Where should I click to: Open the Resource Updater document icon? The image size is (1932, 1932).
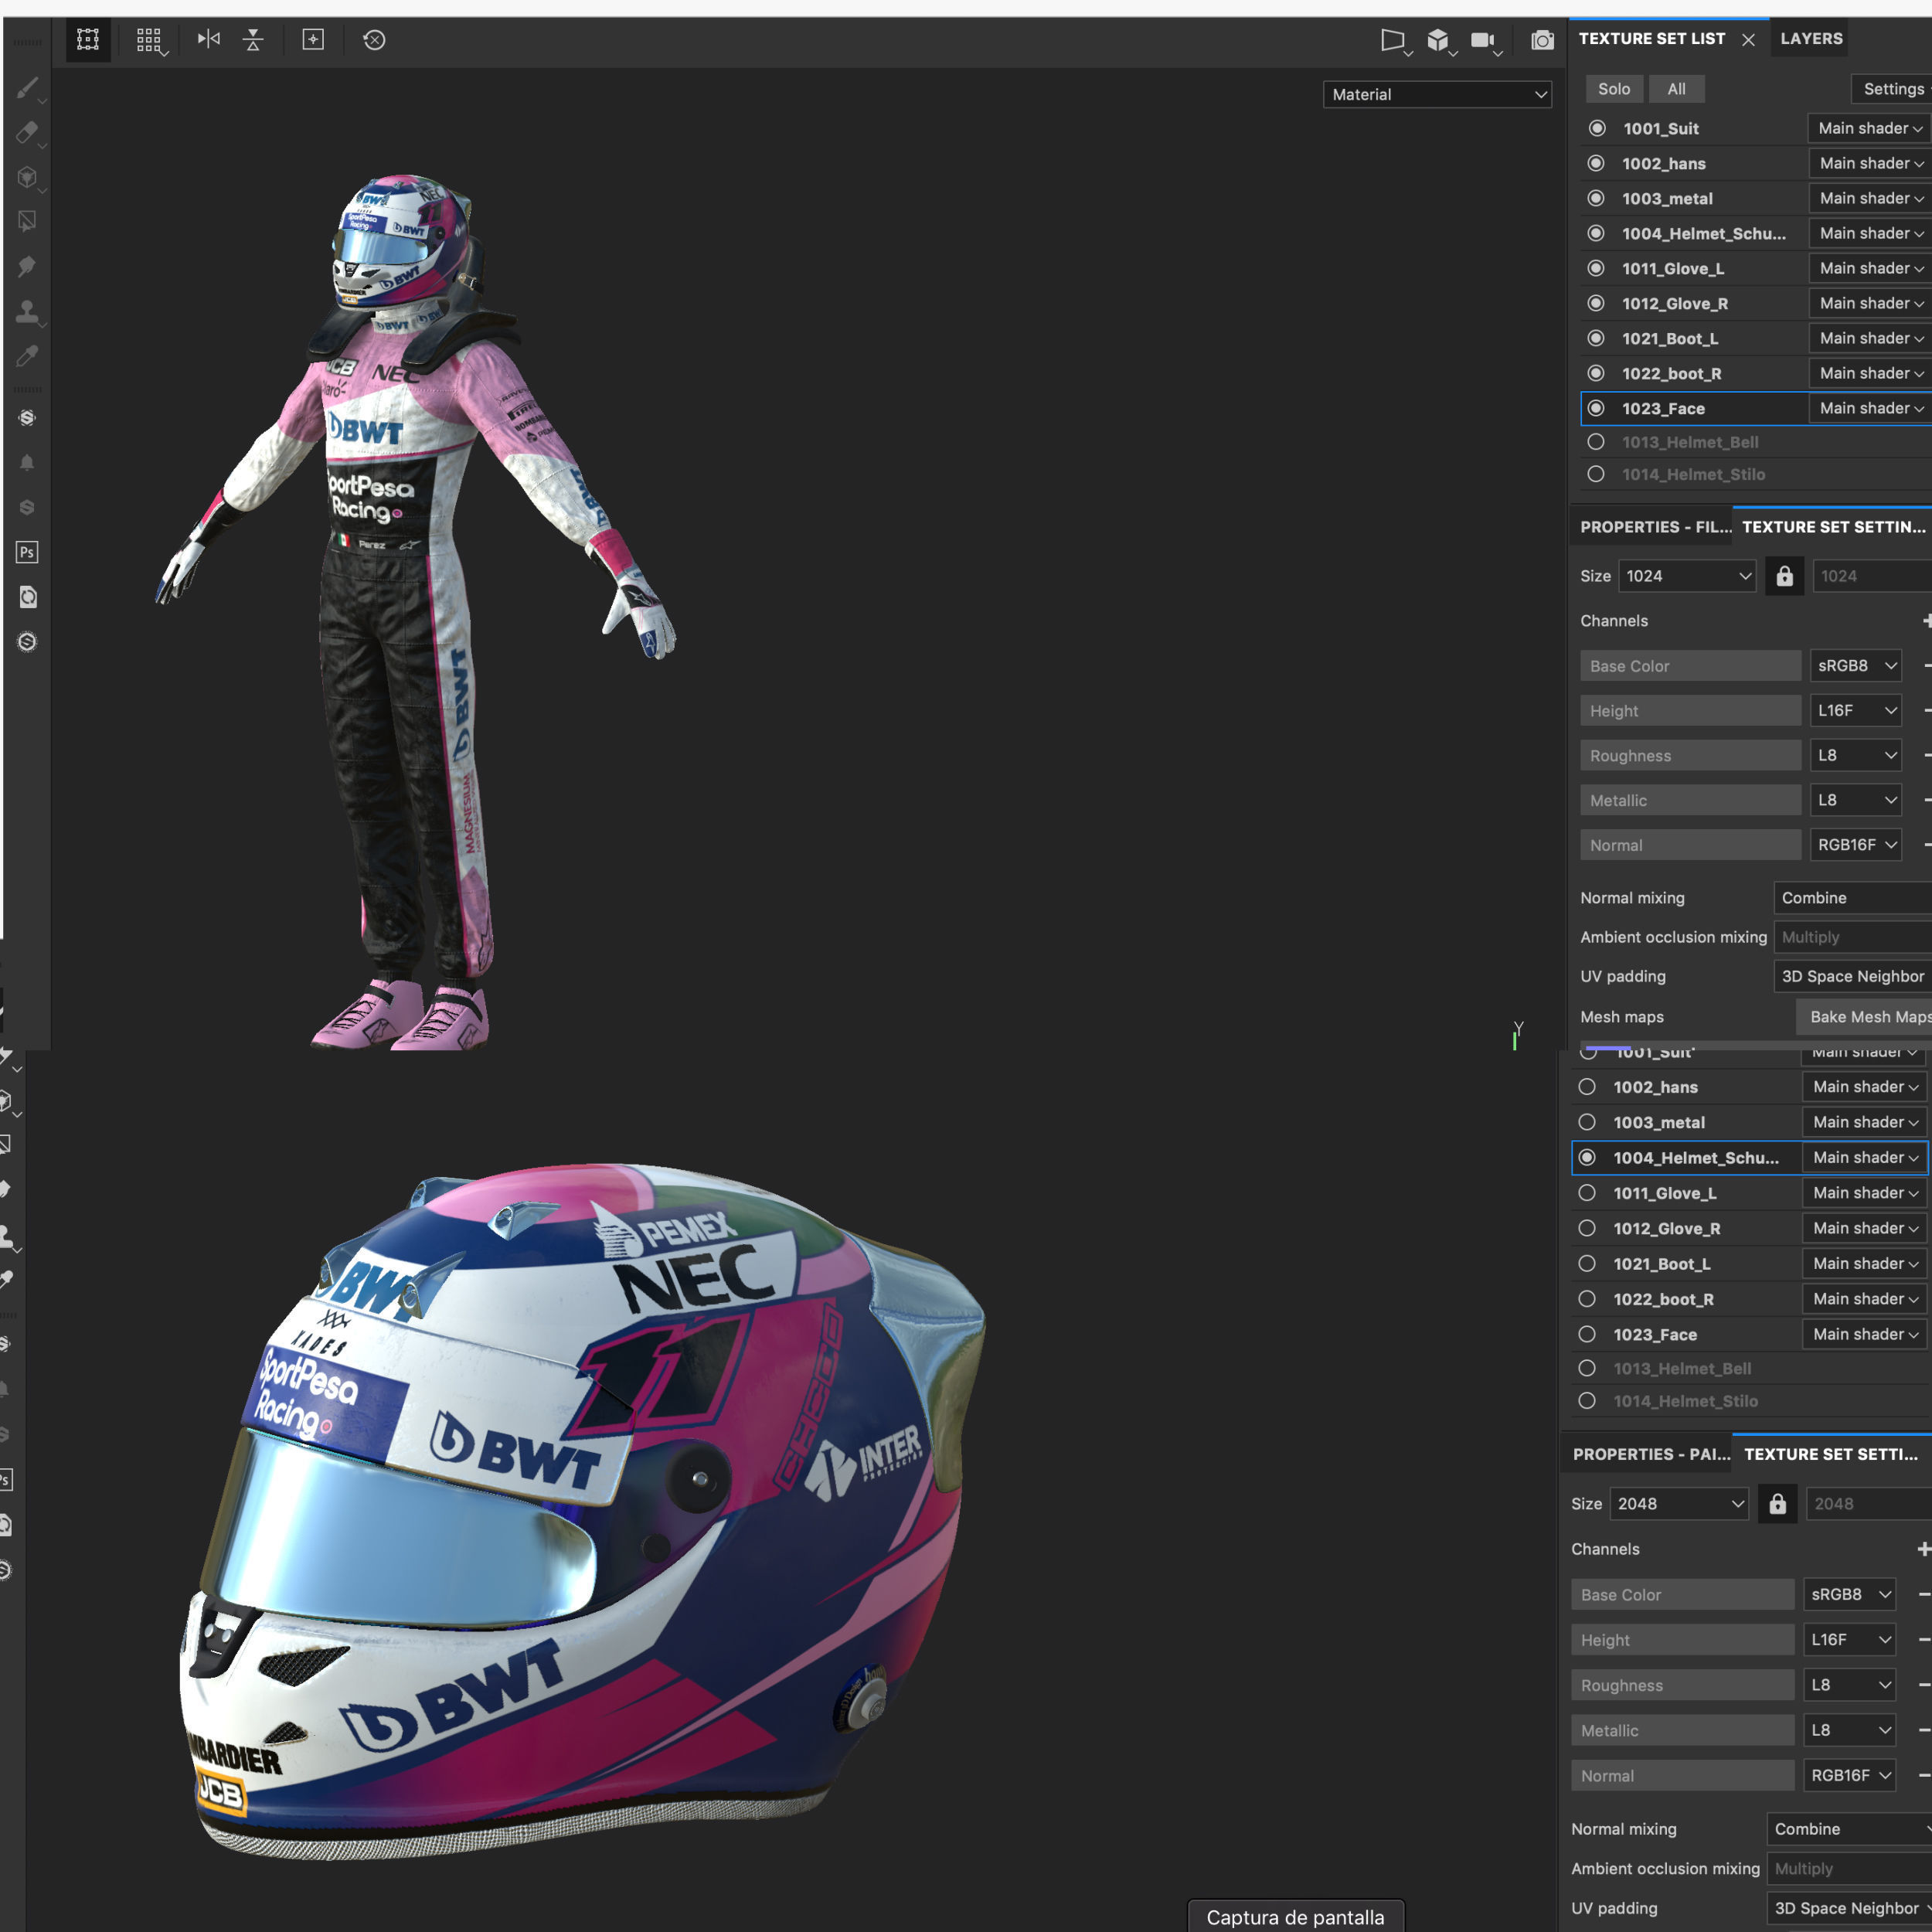(27, 597)
